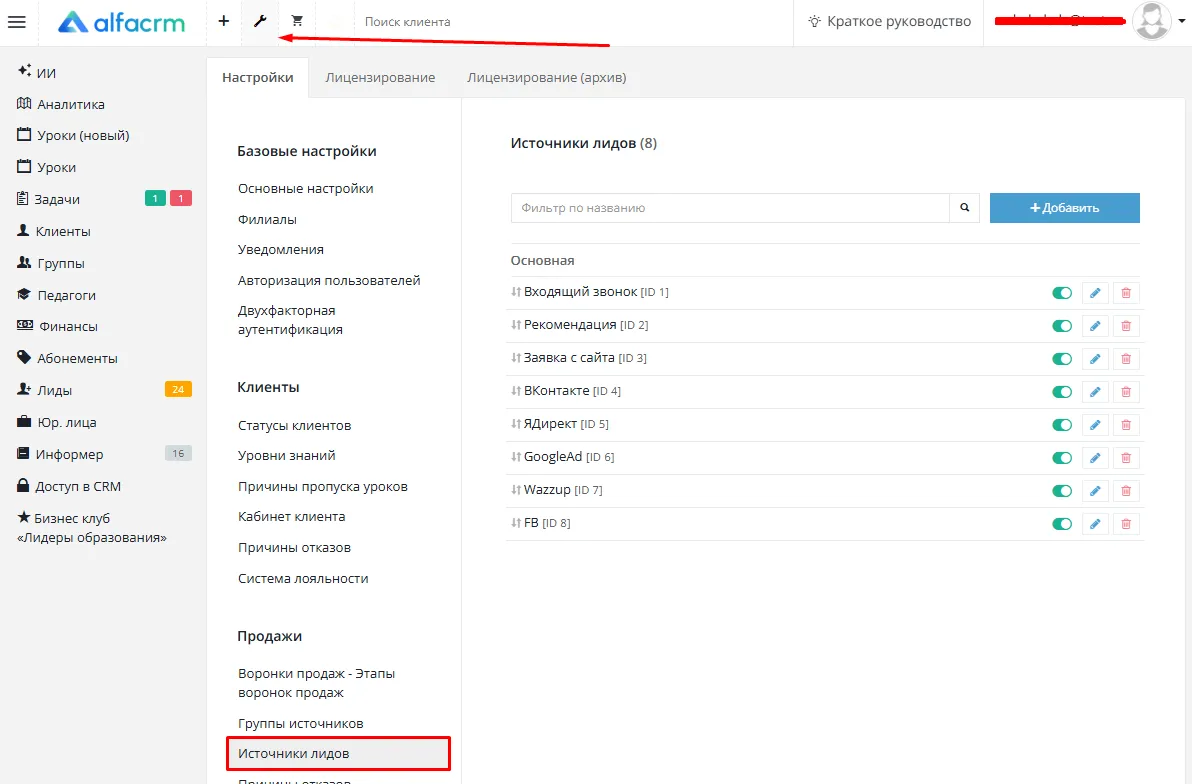Viewport: 1192px width, 784px height.
Task: Open Группы источников settings
Action: click(x=300, y=723)
